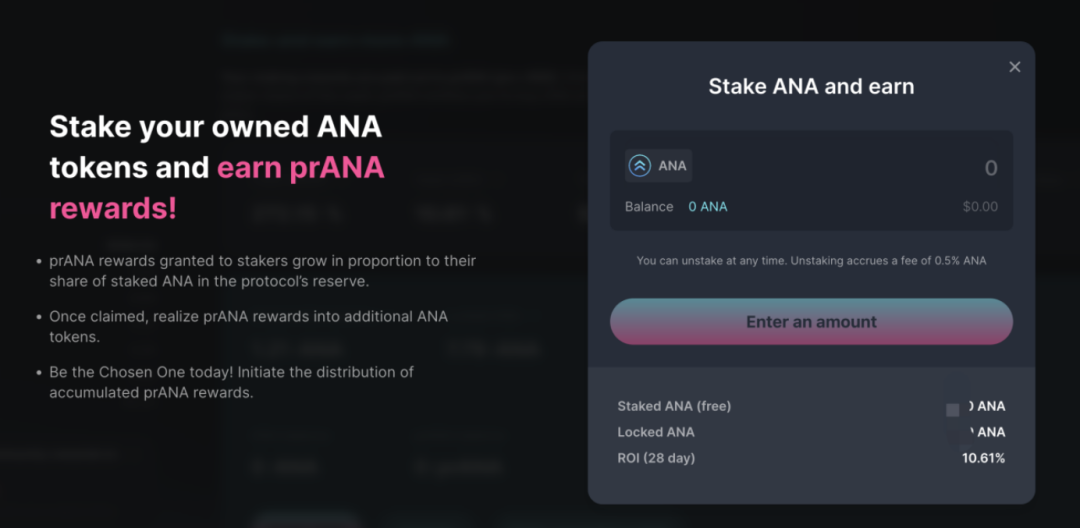Screen dimensions: 1080x528
Task: Click the 10.61% ROI value
Action: click(983, 458)
